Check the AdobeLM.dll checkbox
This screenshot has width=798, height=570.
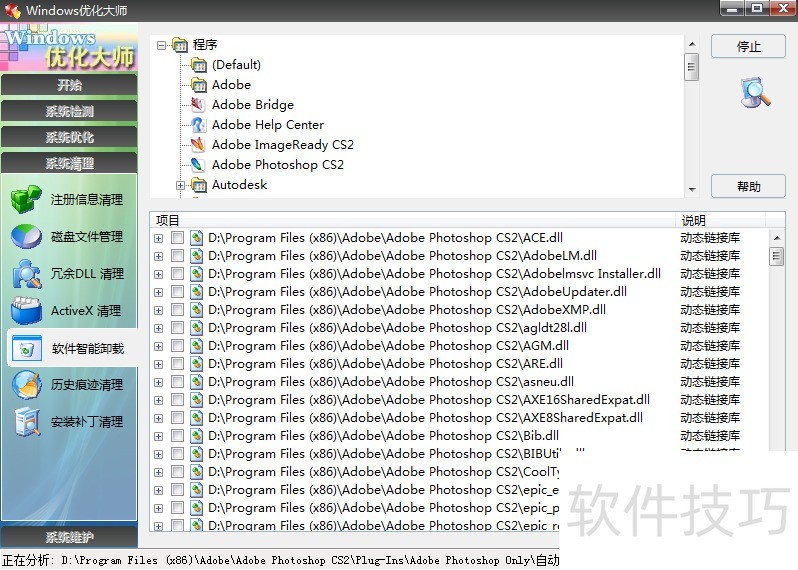tap(177, 256)
